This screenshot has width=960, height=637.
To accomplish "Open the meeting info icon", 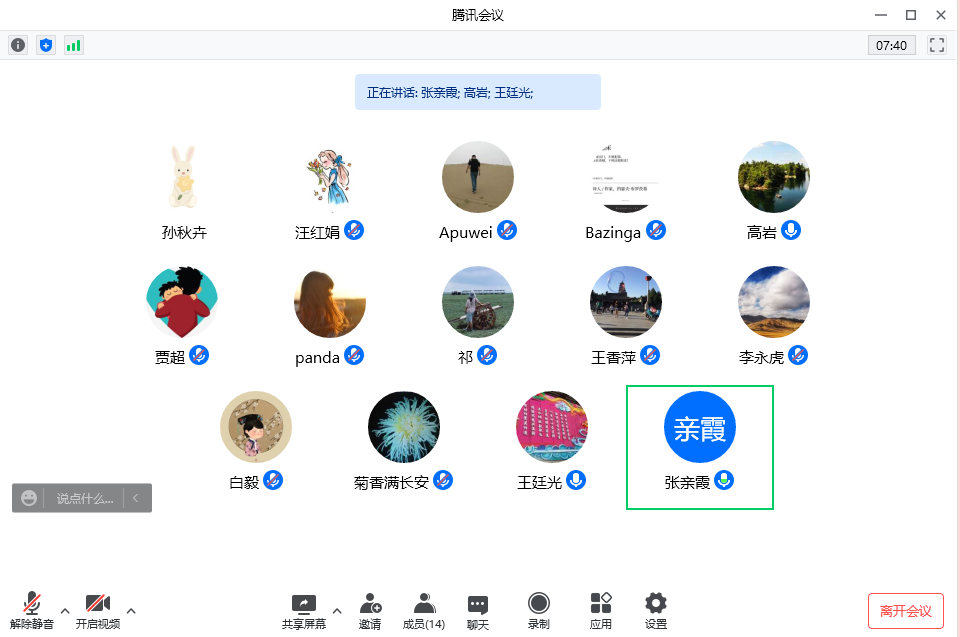I will pyautogui.click(x=18, y=45).
